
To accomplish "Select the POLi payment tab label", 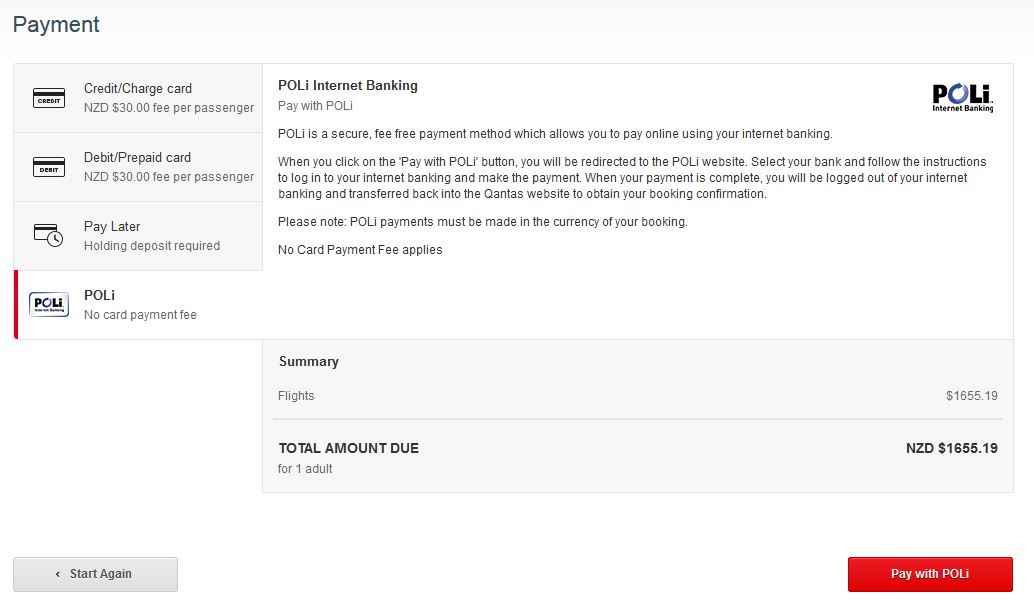I will click(99, 295).
